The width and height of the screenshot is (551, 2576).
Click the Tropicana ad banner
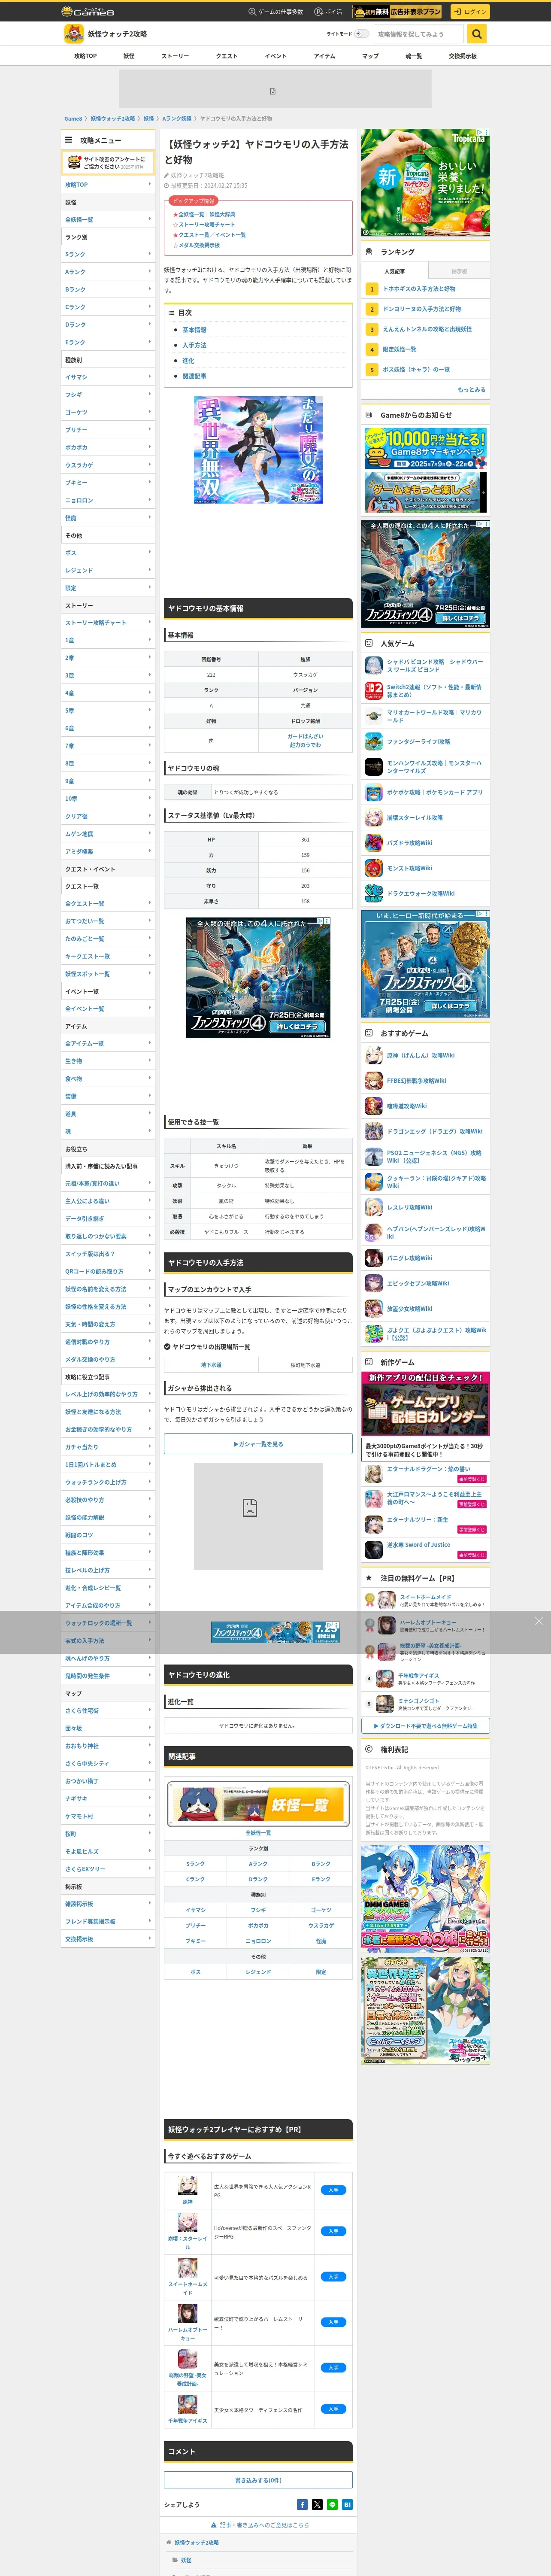click(x=426, y=183)
